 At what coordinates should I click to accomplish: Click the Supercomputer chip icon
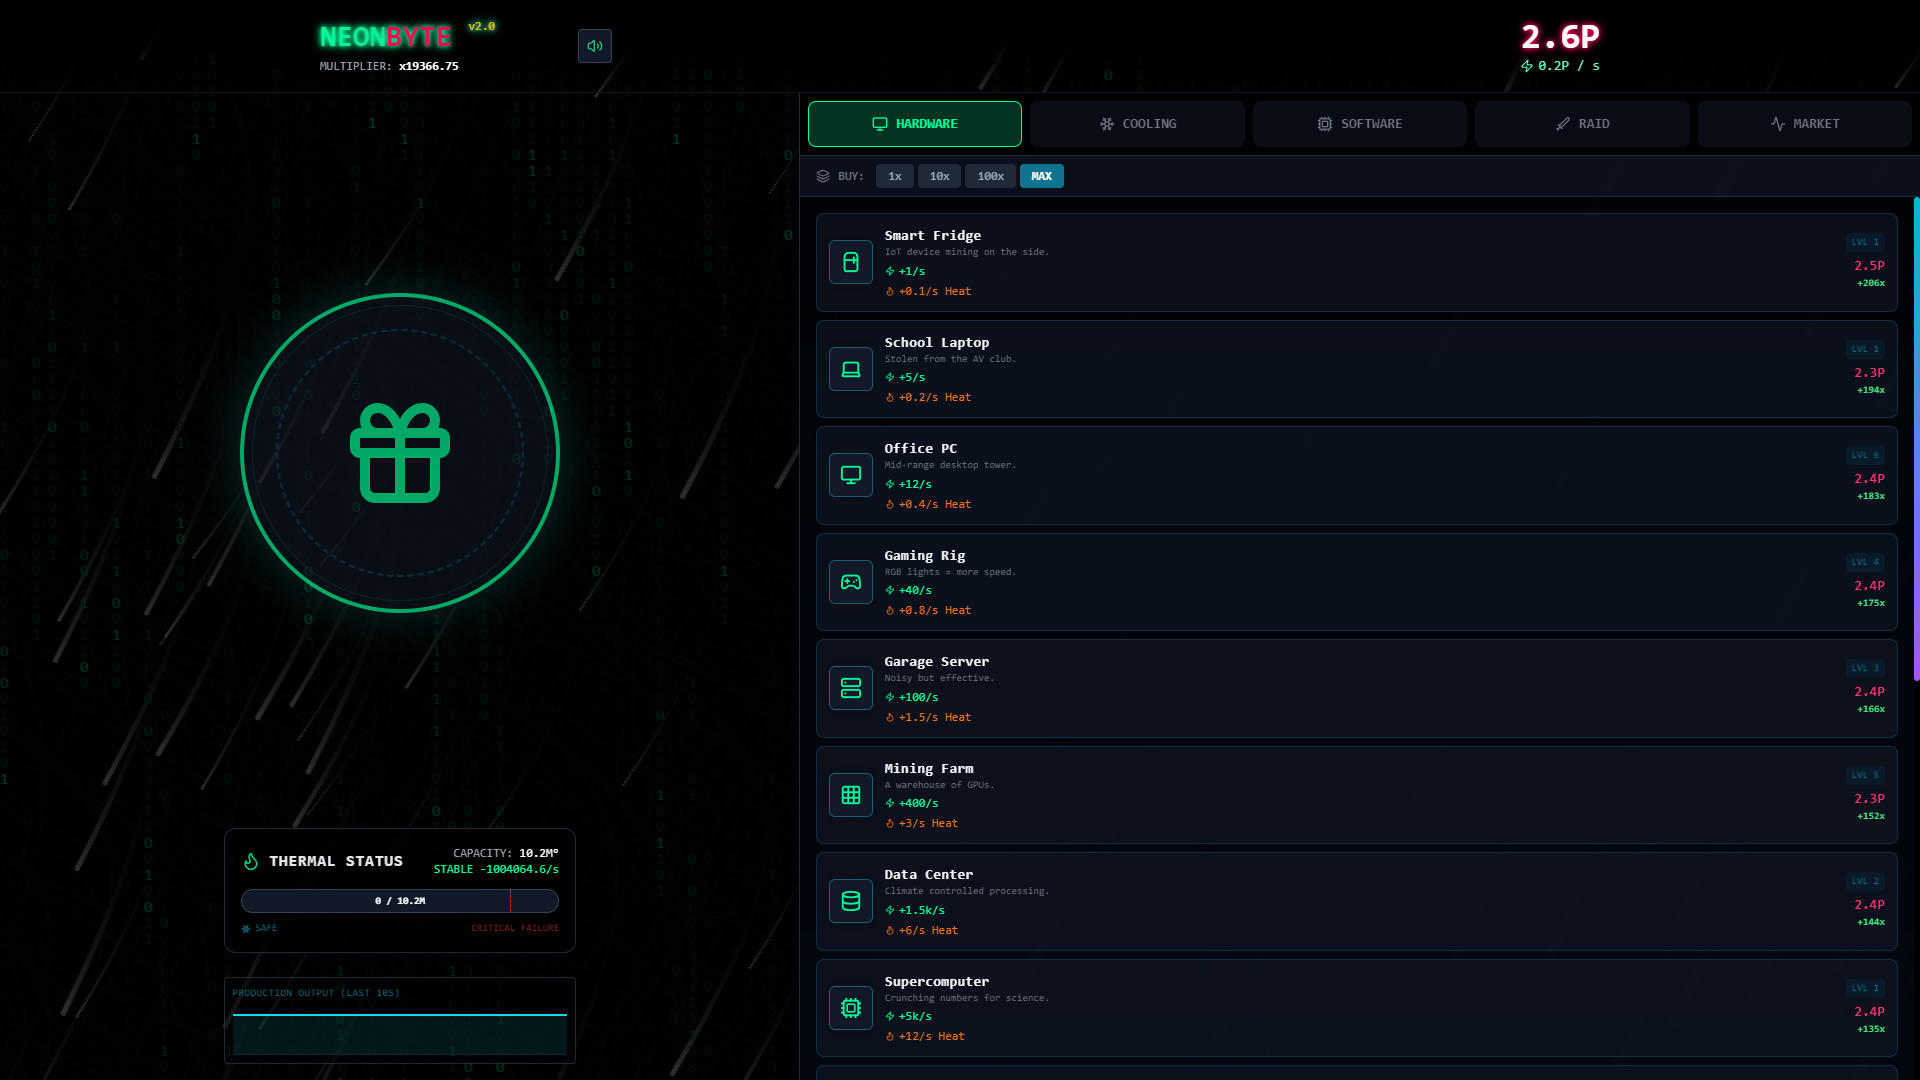[x=851, y=1008]
